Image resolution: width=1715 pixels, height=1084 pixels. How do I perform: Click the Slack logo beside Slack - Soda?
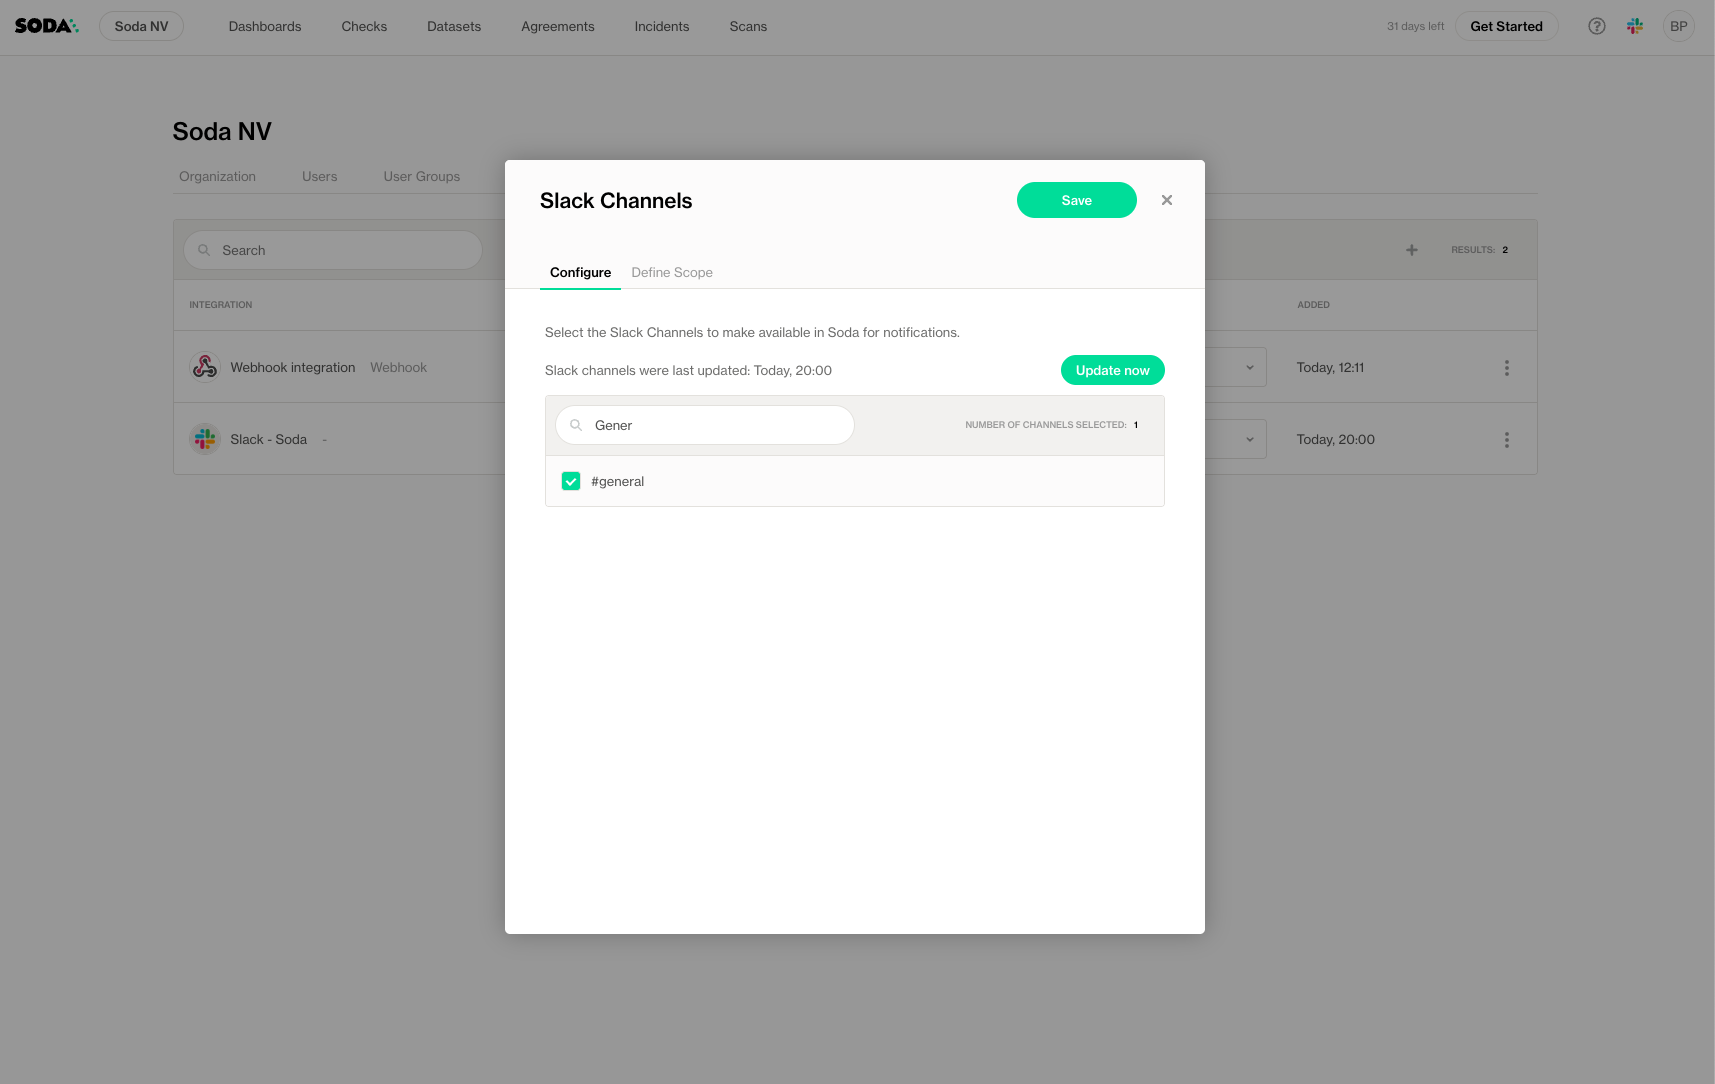point(205,439)
